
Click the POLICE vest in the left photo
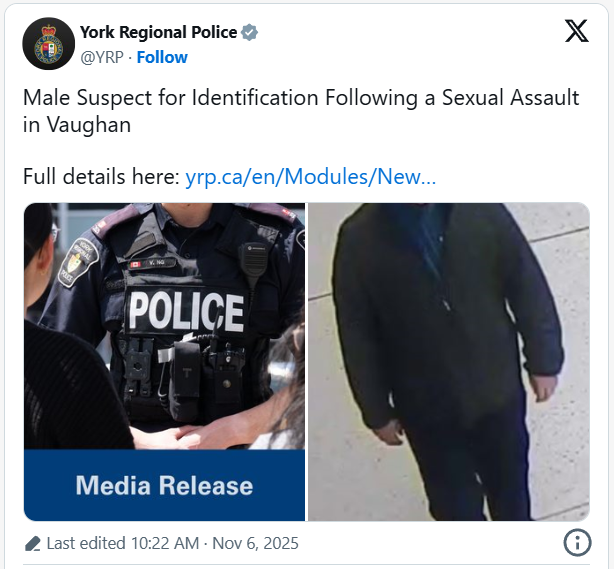coord(186,312)
